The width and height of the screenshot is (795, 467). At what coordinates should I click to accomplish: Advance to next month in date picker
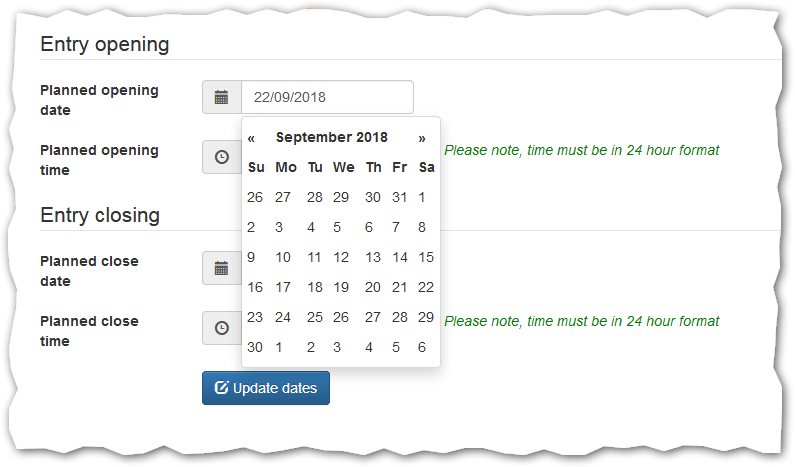(x=422, y=138)
